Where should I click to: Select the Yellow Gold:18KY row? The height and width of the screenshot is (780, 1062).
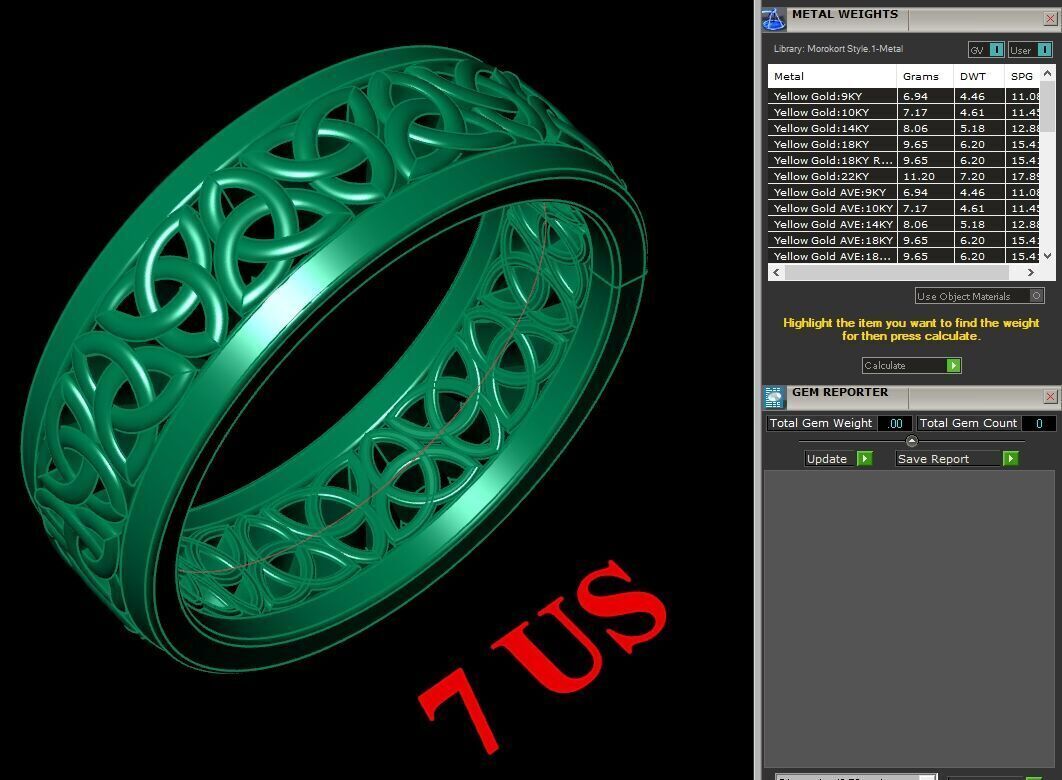pyautogui.click(x=904, y=144)
